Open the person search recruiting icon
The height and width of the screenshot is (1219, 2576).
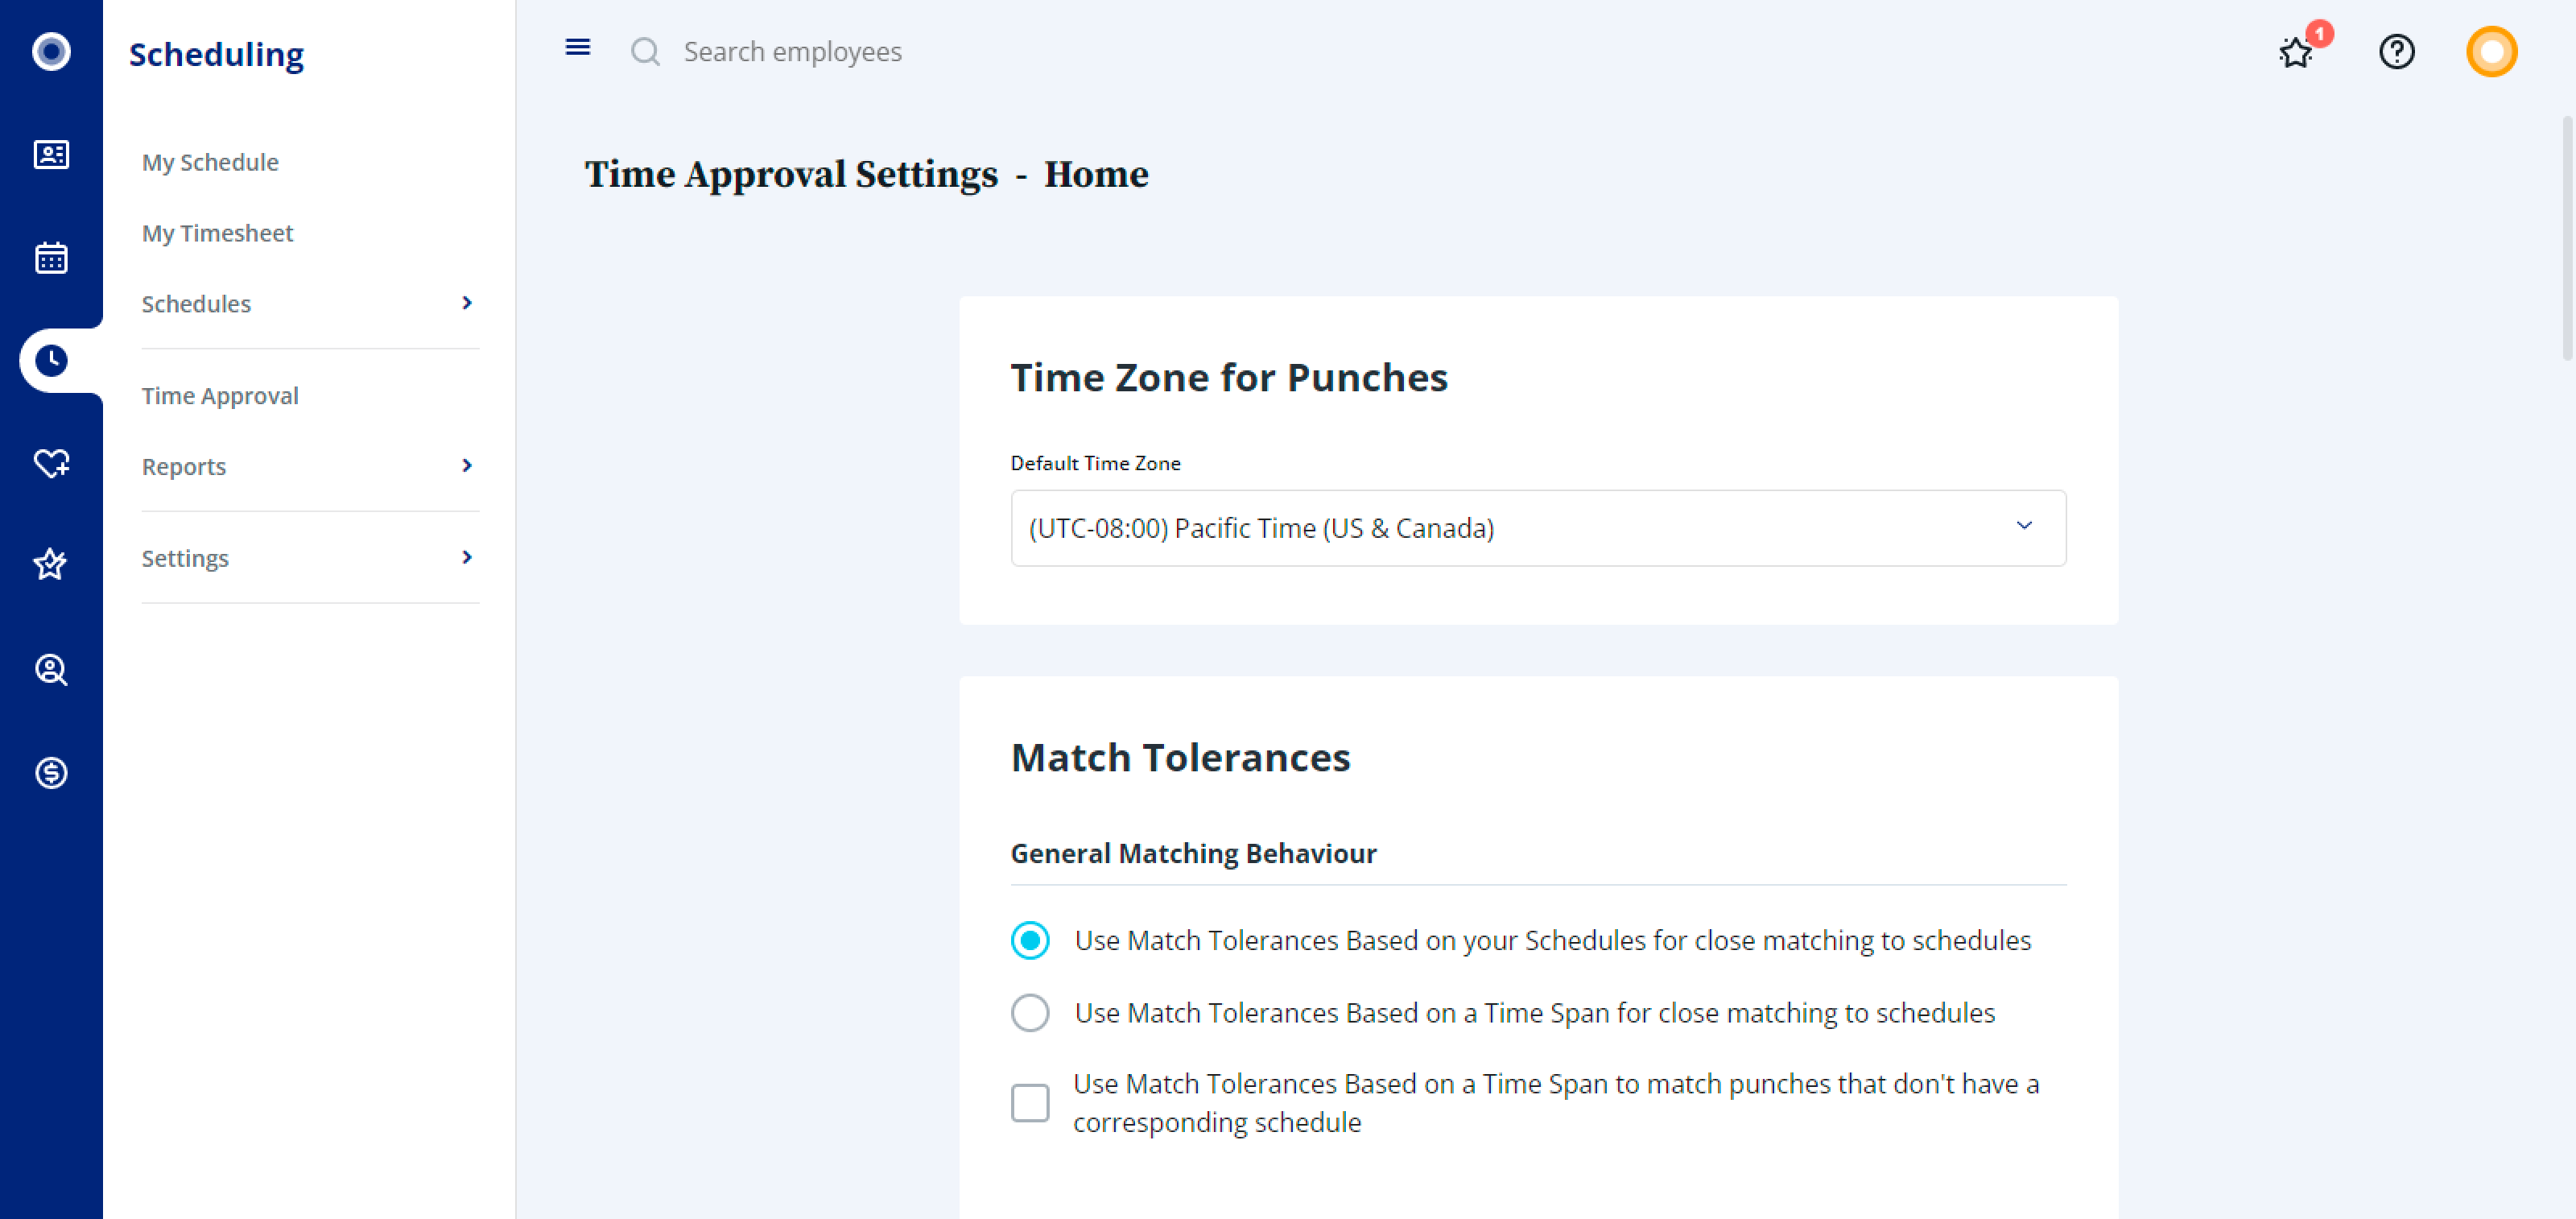(x=51, y=669)
